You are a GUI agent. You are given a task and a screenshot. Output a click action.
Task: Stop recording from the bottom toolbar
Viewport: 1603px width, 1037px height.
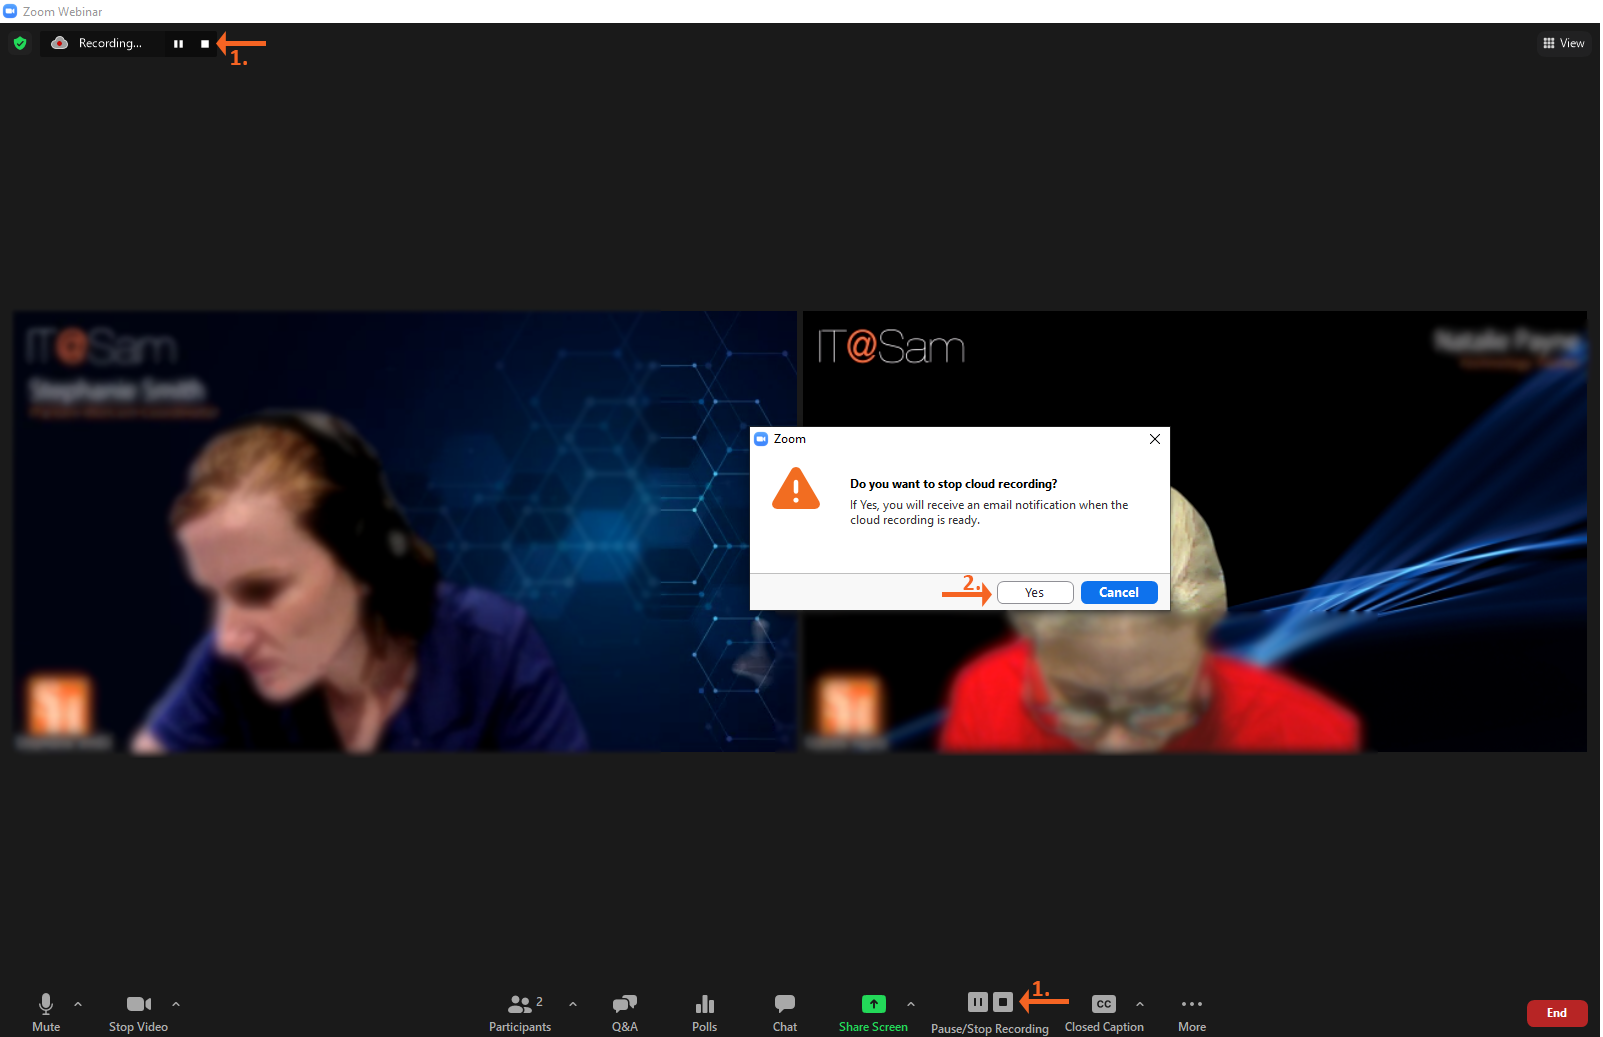point(1003,1002)
